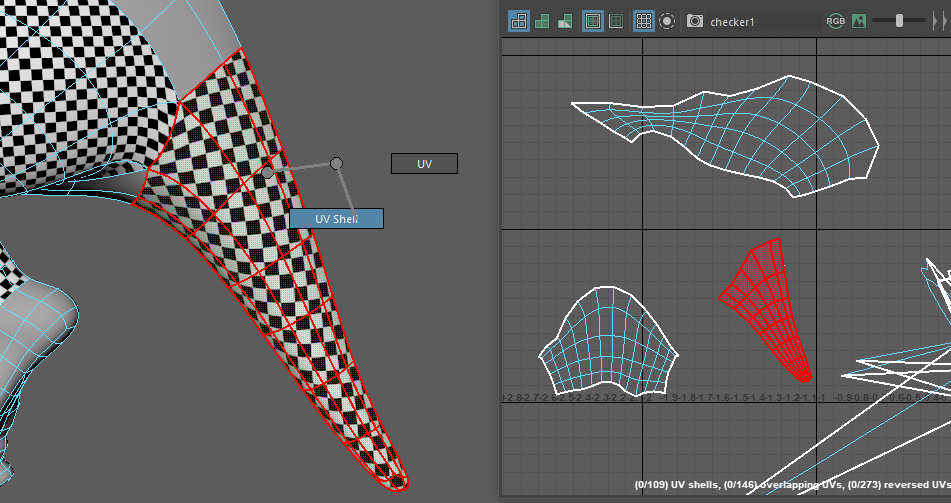This screenshot has height=503, width=951.
Task: Click the second square frame border icon
Action: click(616, 21)
